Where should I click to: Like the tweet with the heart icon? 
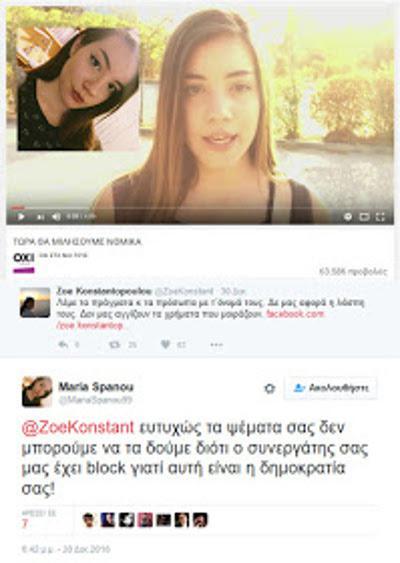click(165, 345)
